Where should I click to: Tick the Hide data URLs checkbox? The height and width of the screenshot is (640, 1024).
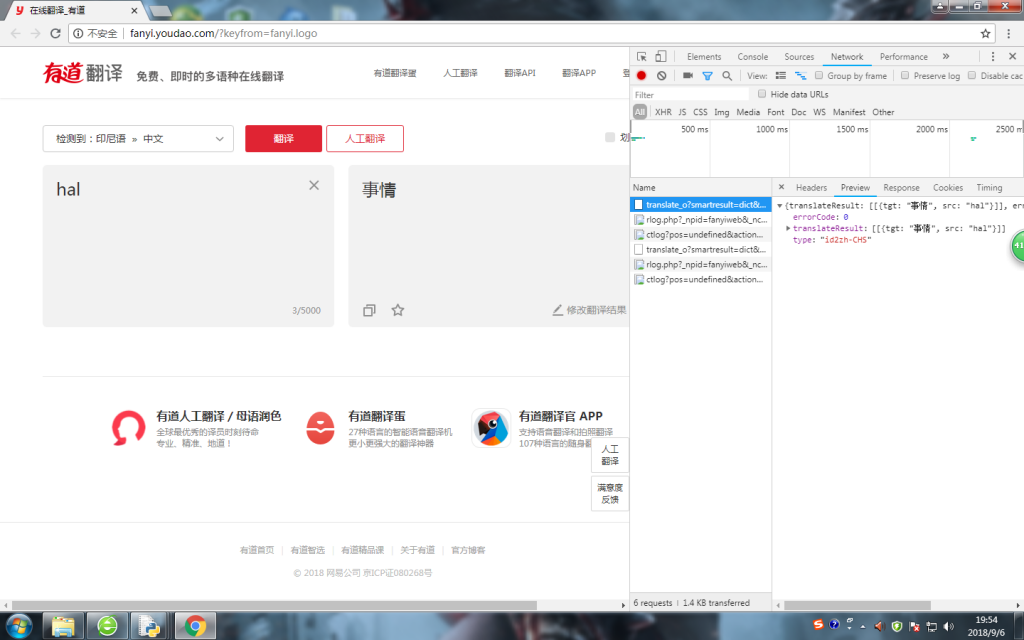pyautogui.click(x=762, y=94)
